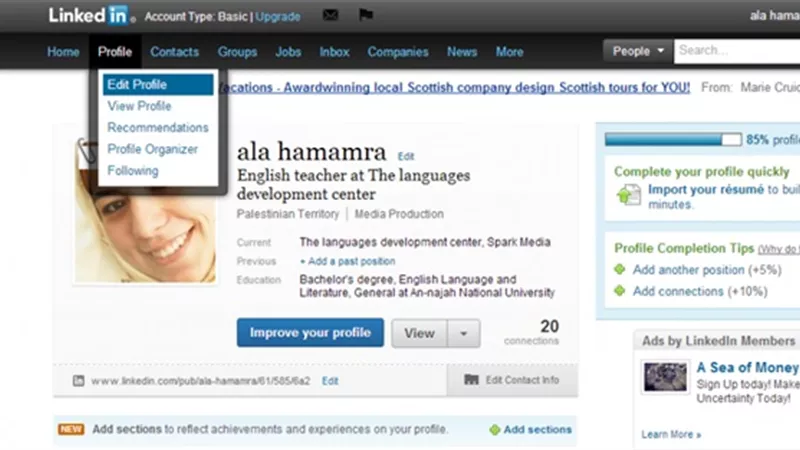Expand the arrow next to View button
The height and width of the screenshot is (450, 800).
[x=464, y=333]
